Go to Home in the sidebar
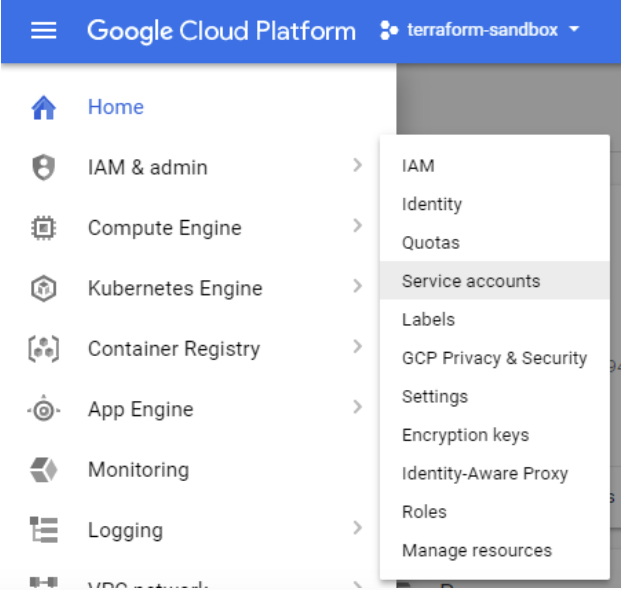Screen dimensions: 622x590 (x=116, y=107)
